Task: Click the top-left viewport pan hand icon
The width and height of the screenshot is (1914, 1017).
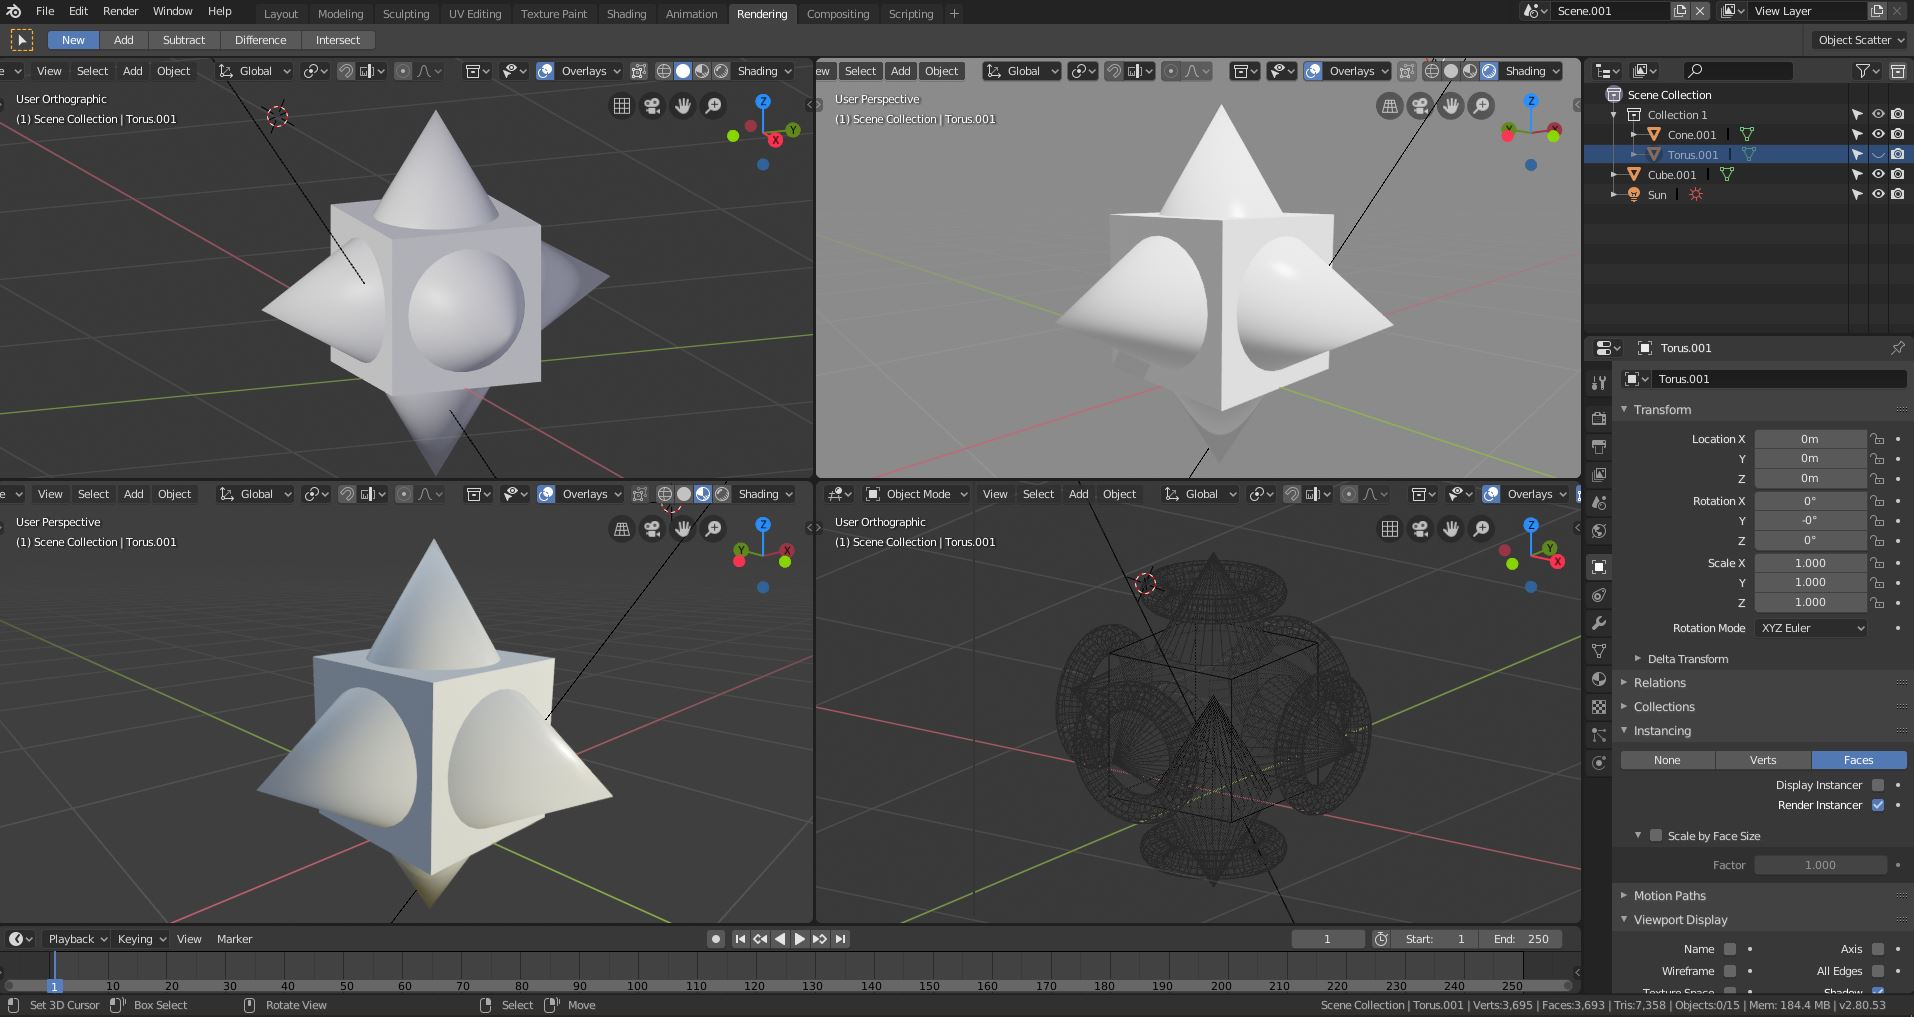Action: 683,105
